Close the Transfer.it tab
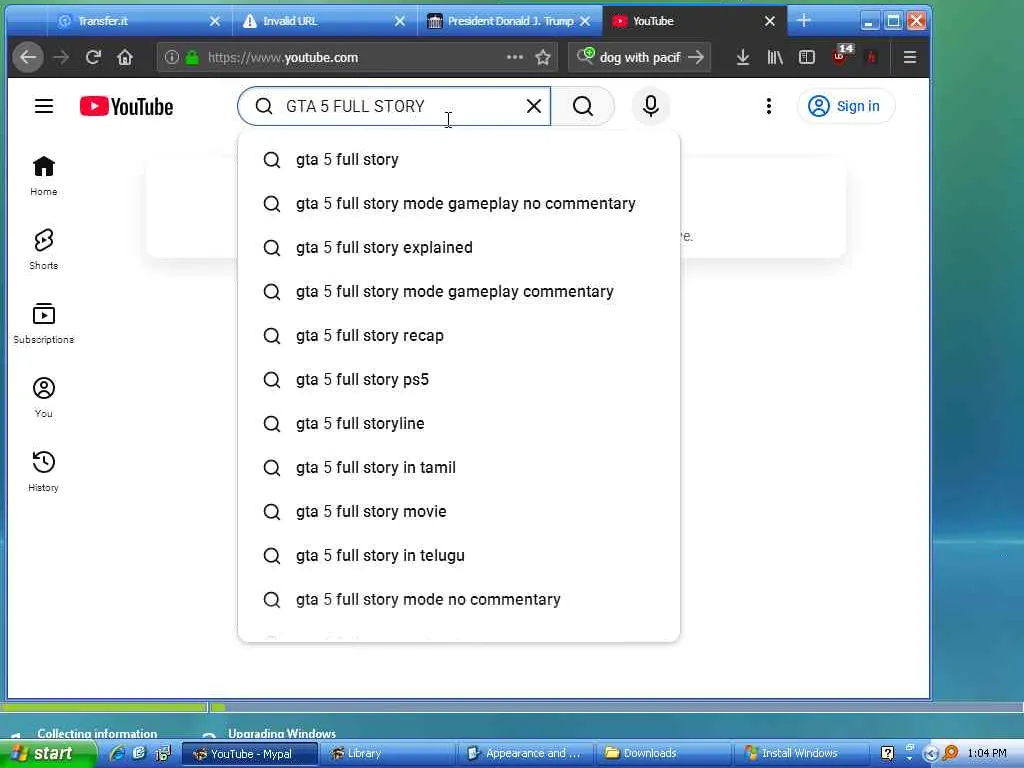The width and height of the screenshot is (1024, 768). click(214, 22)
